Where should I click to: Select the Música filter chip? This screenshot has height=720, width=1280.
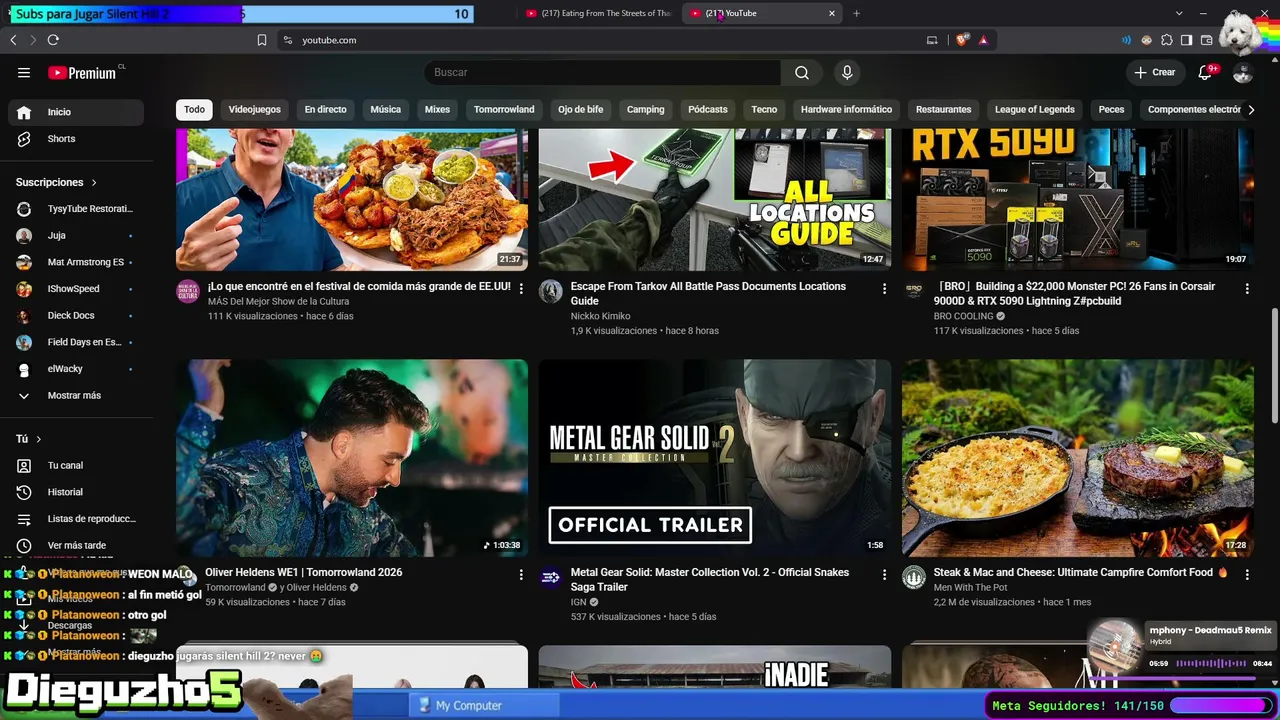[x=385, y=109]
